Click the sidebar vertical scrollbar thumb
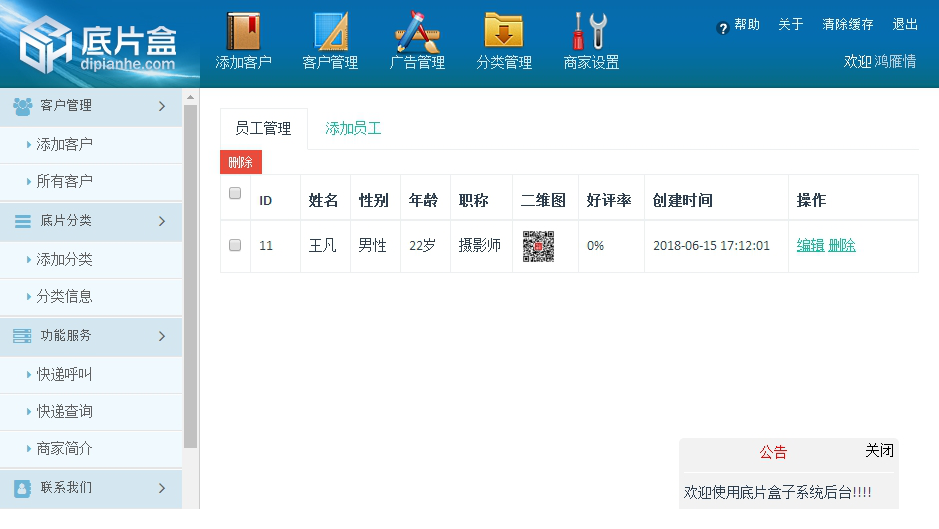This screenshot has height=529, width=939. click(x=190, y=276)
